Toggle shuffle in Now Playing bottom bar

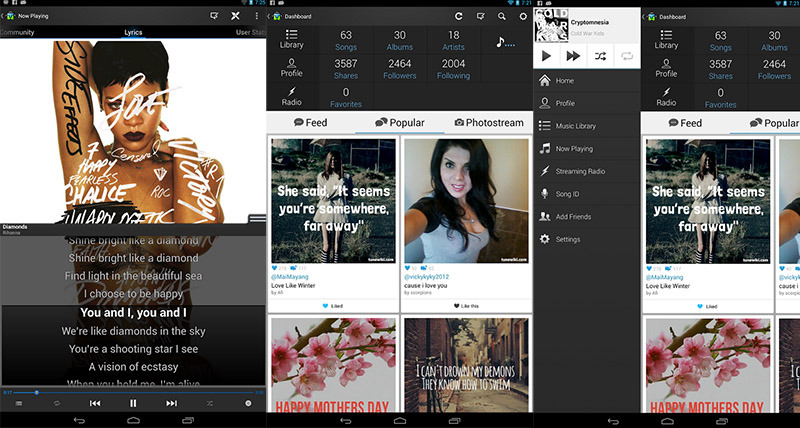point(210,404)
